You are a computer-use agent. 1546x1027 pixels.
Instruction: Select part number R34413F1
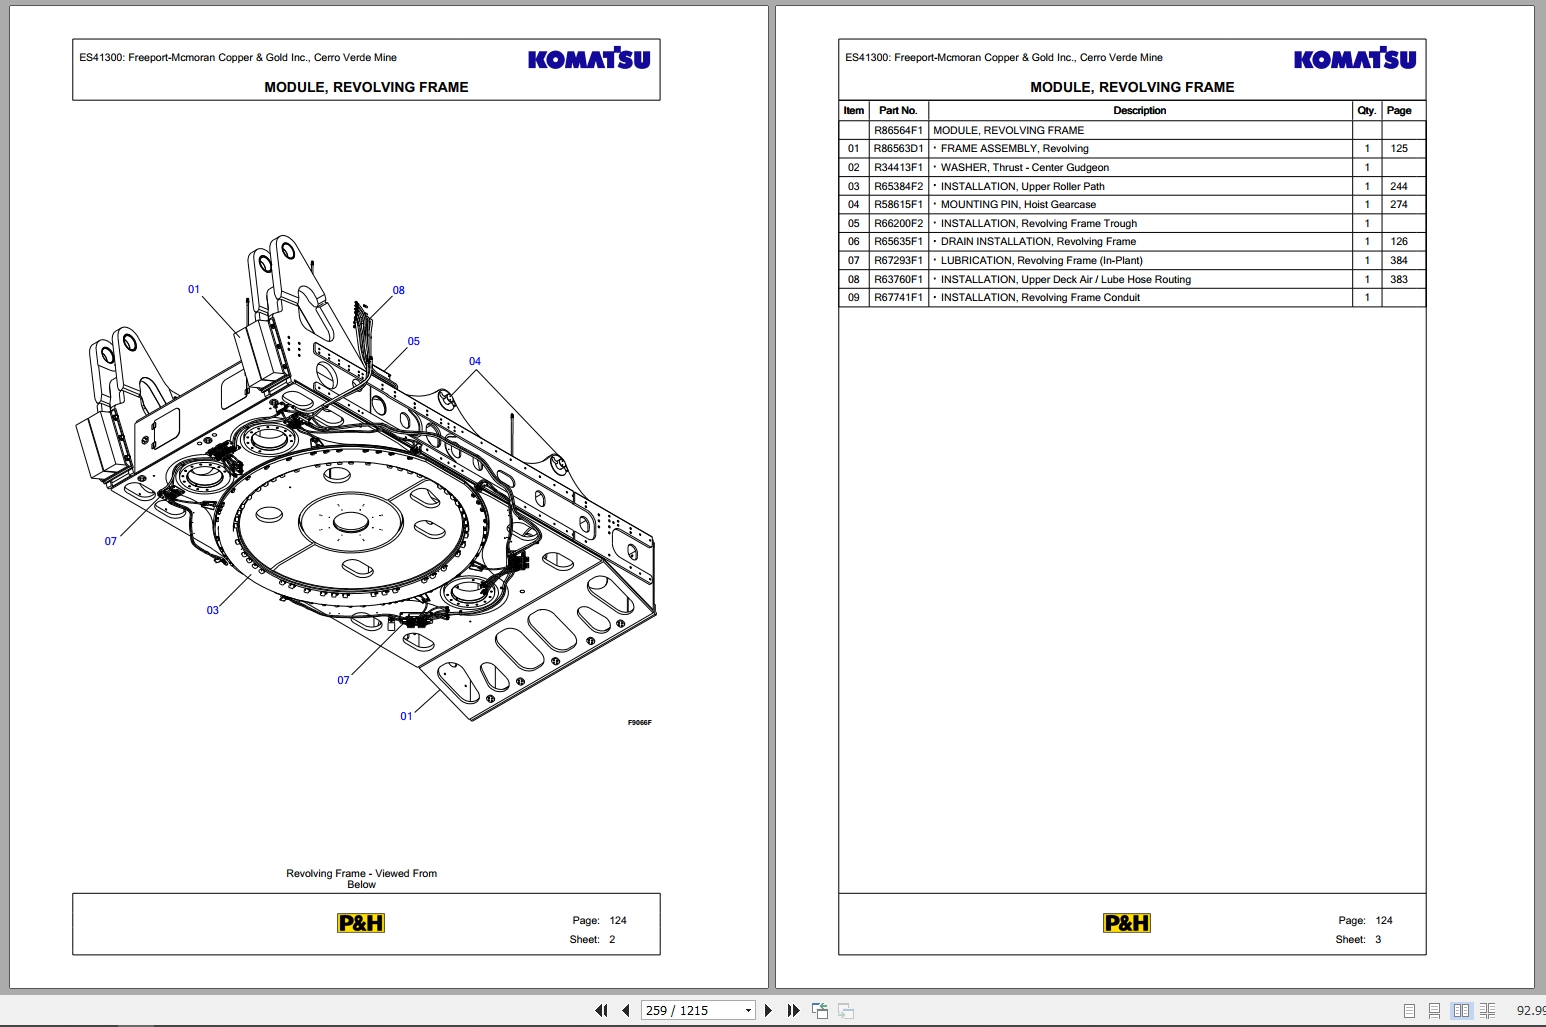click(x=898, y=167)
